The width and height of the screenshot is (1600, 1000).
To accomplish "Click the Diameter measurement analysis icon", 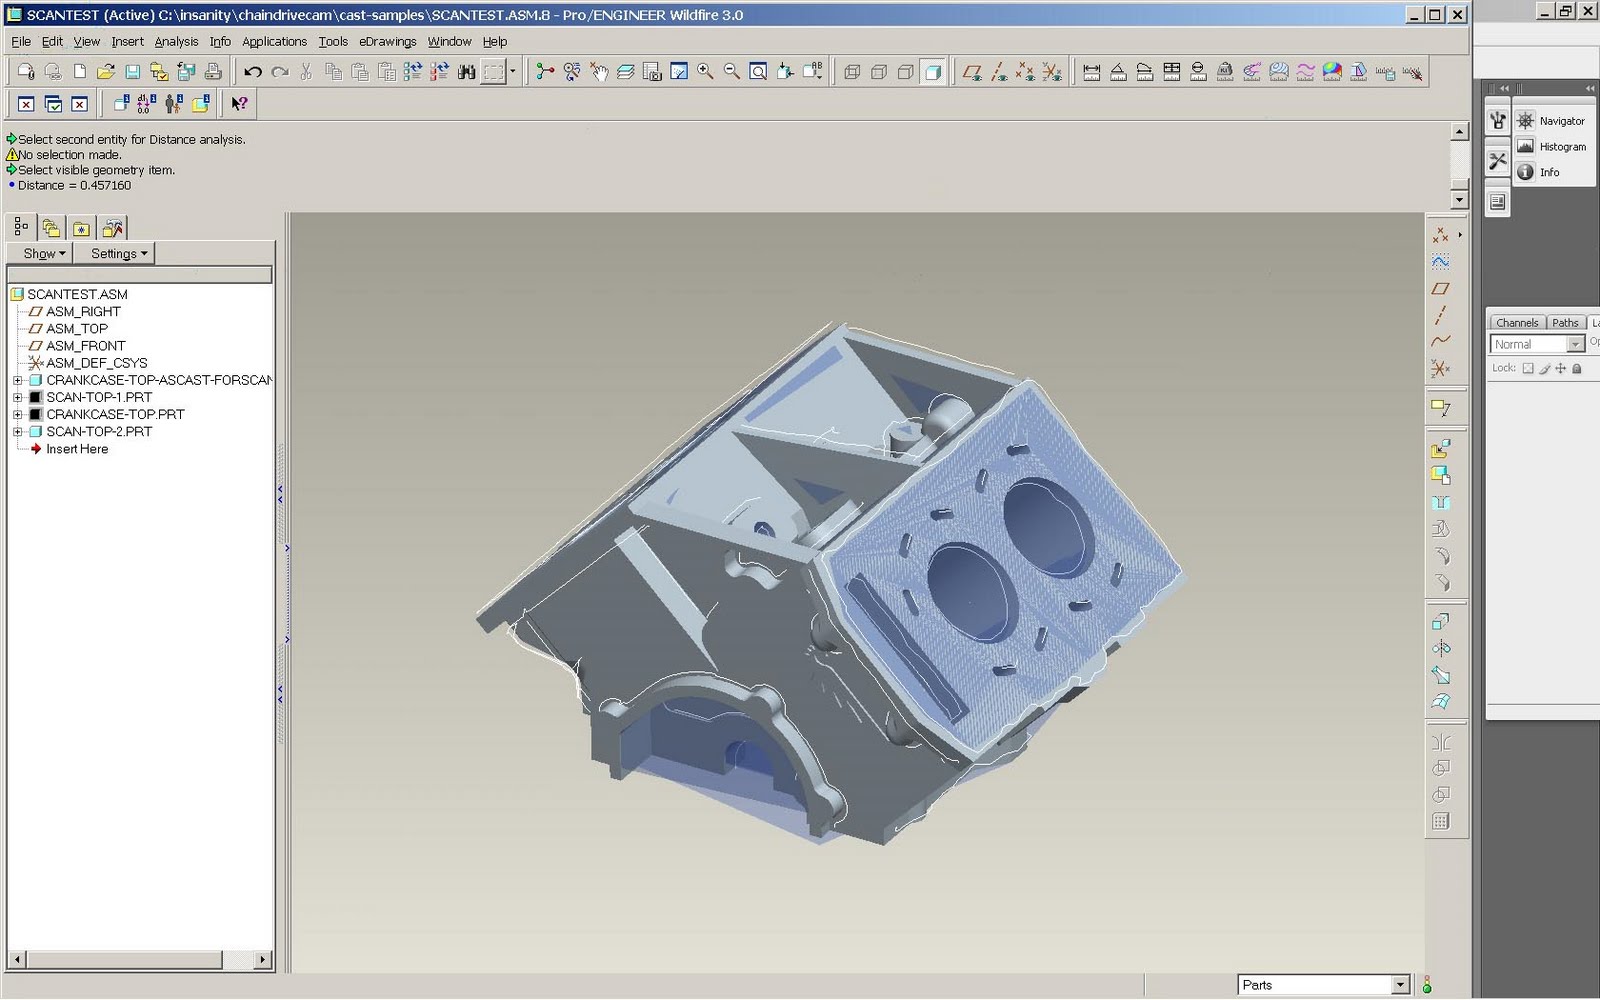I will (x=1198, y=72).
